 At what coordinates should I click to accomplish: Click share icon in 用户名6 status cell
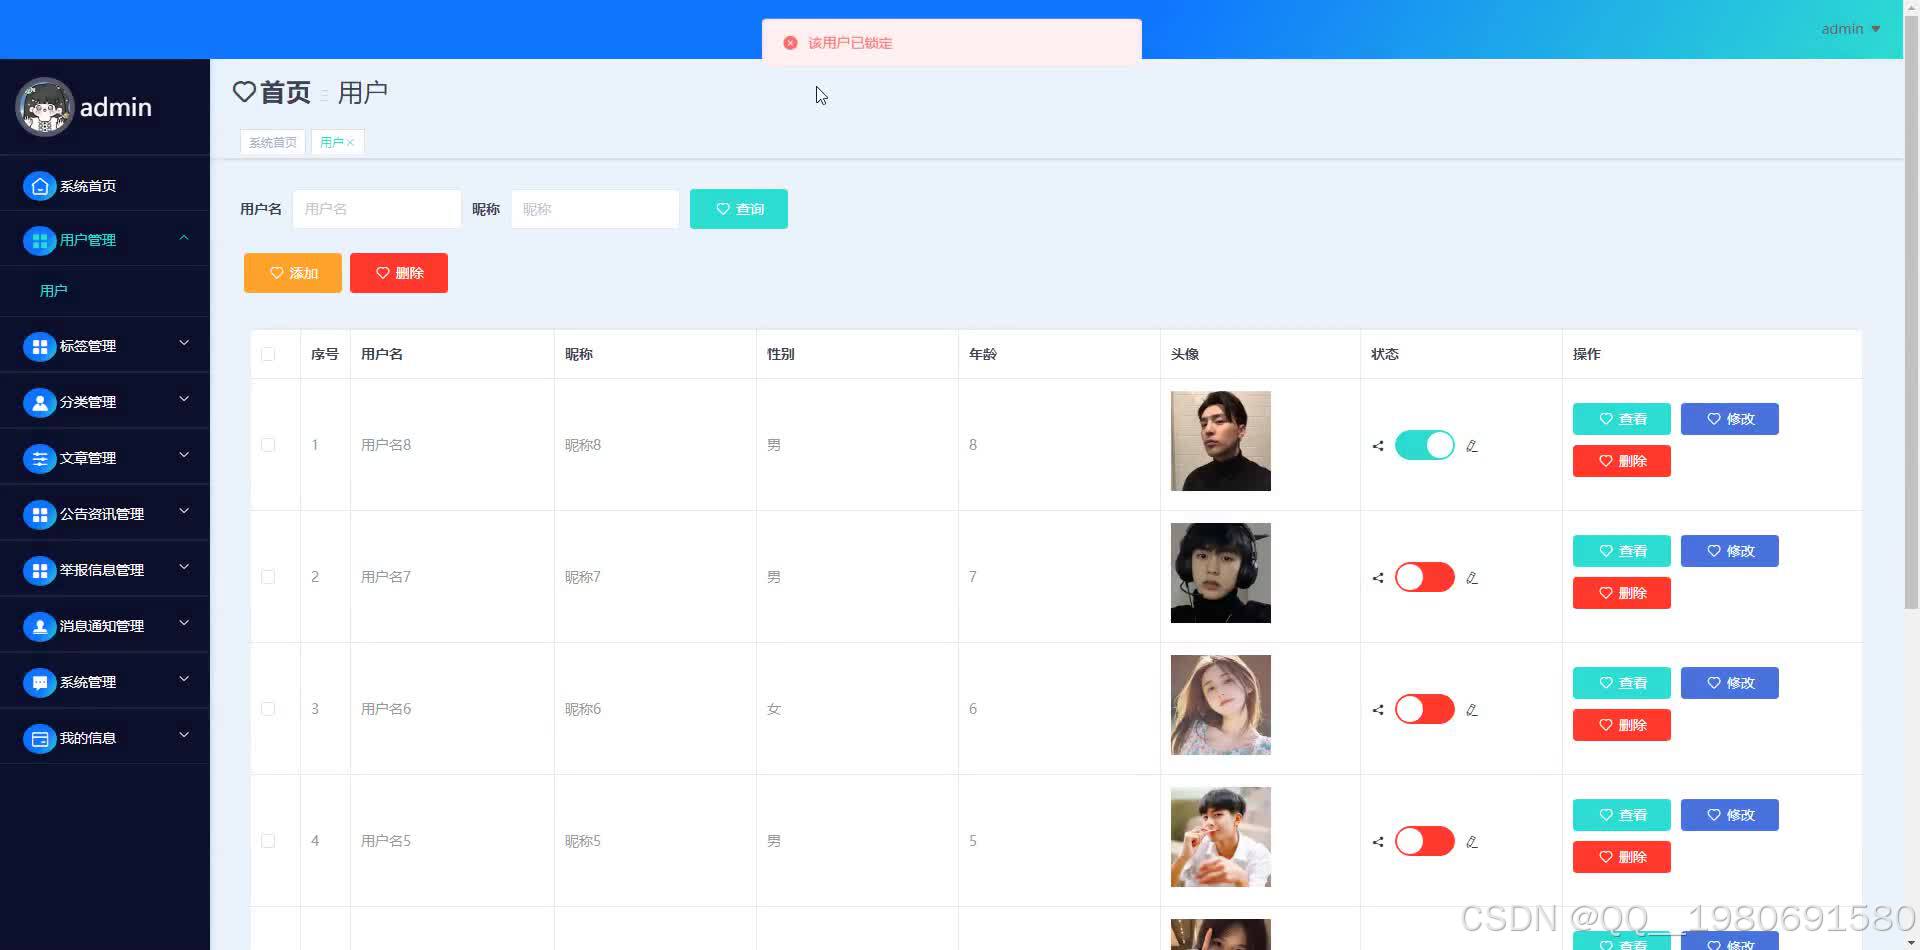click(x=1378, y=710)
